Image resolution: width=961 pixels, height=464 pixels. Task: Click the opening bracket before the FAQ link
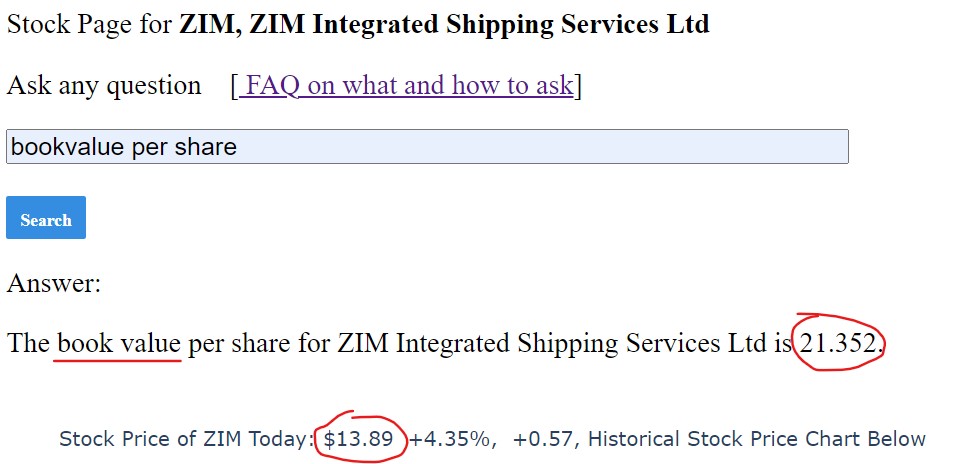pyautogui.click(x=235, y=86)
